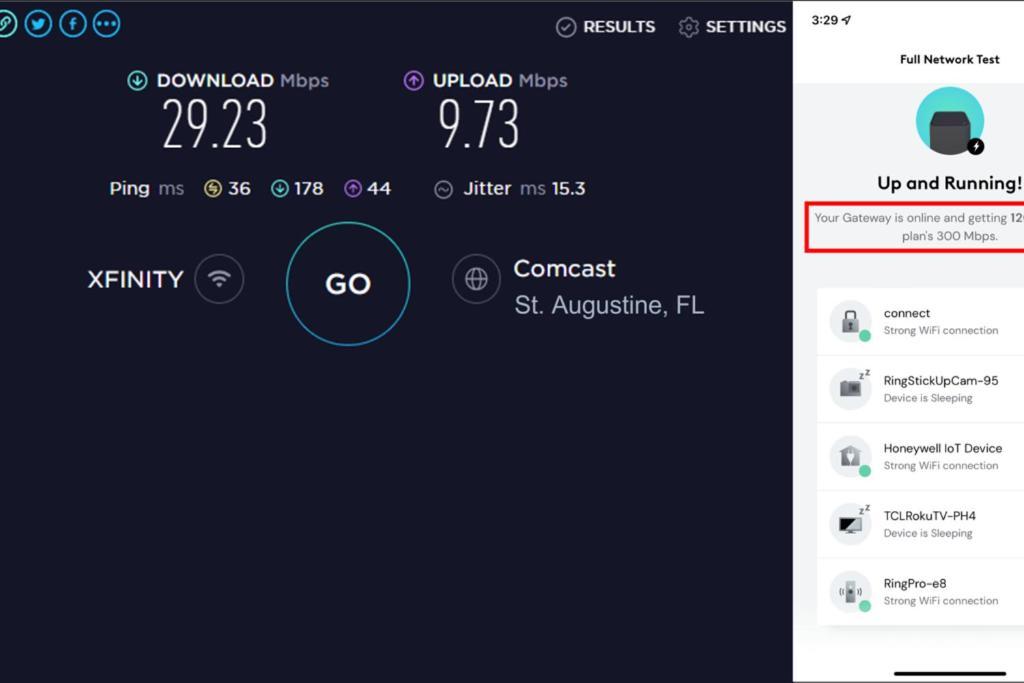Share result via Twitter icon
The width and height of the screenshot is (1024, 683).
tap(39, 24)
